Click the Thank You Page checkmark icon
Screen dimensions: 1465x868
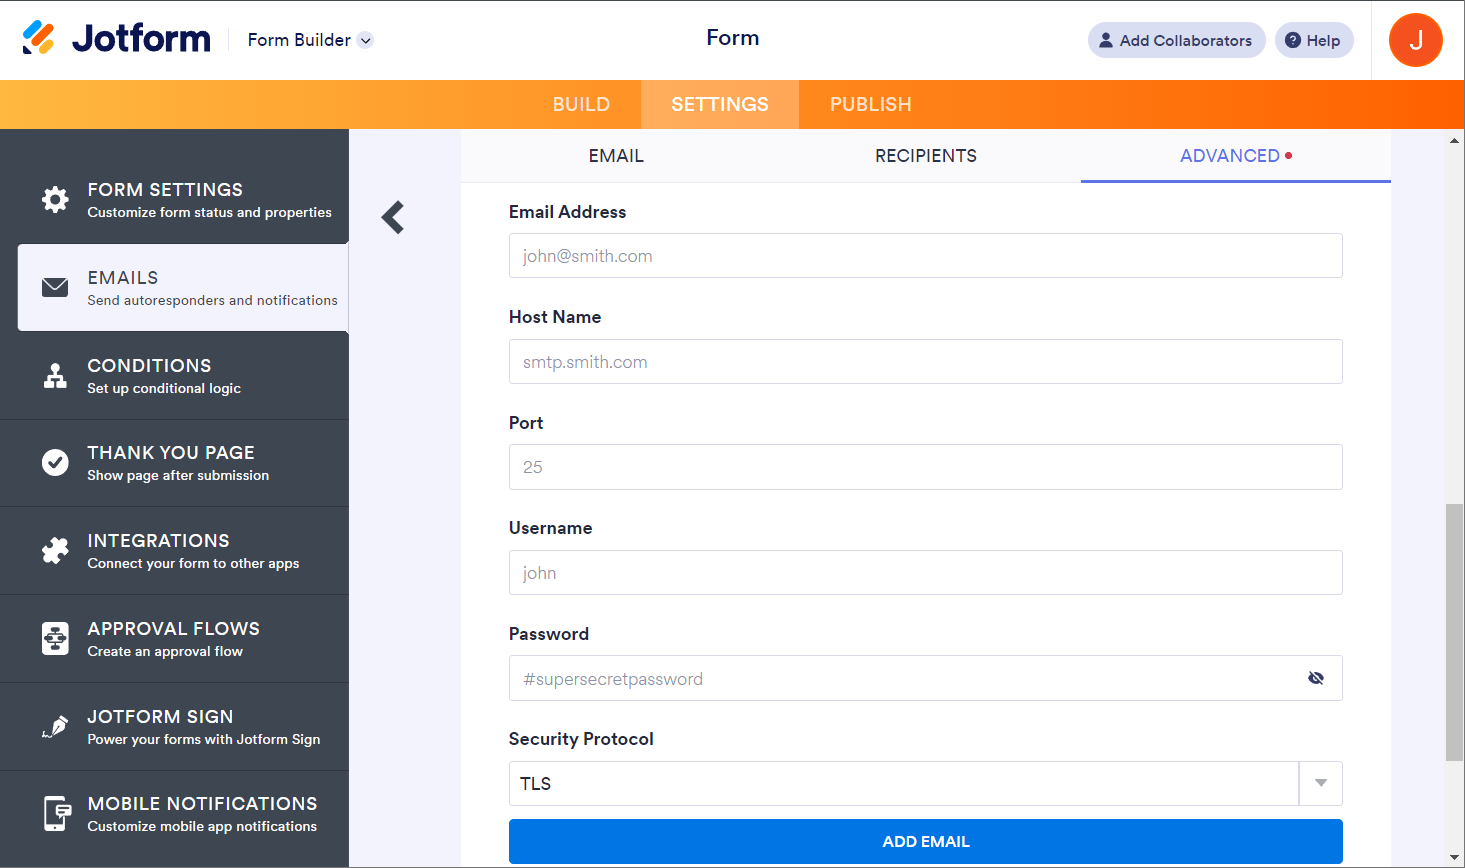(x=55, y=462)
